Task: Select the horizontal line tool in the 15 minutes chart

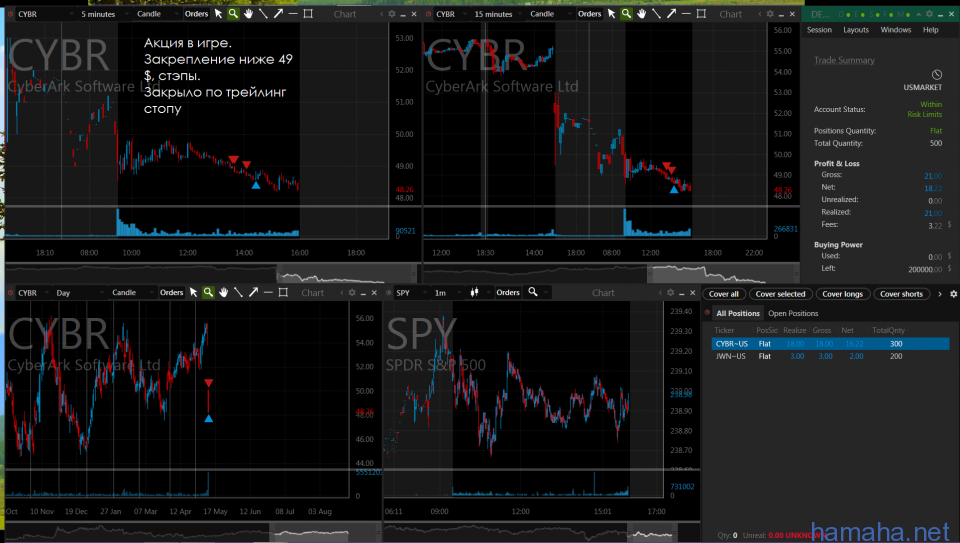Action: click(x=686, y=13)
